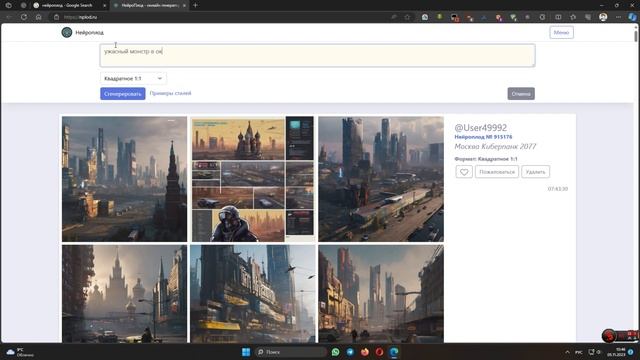The height and width of the screenshot is (360, 640).
Task: Click the taskbar clock and date
Action: coord(617,352)
